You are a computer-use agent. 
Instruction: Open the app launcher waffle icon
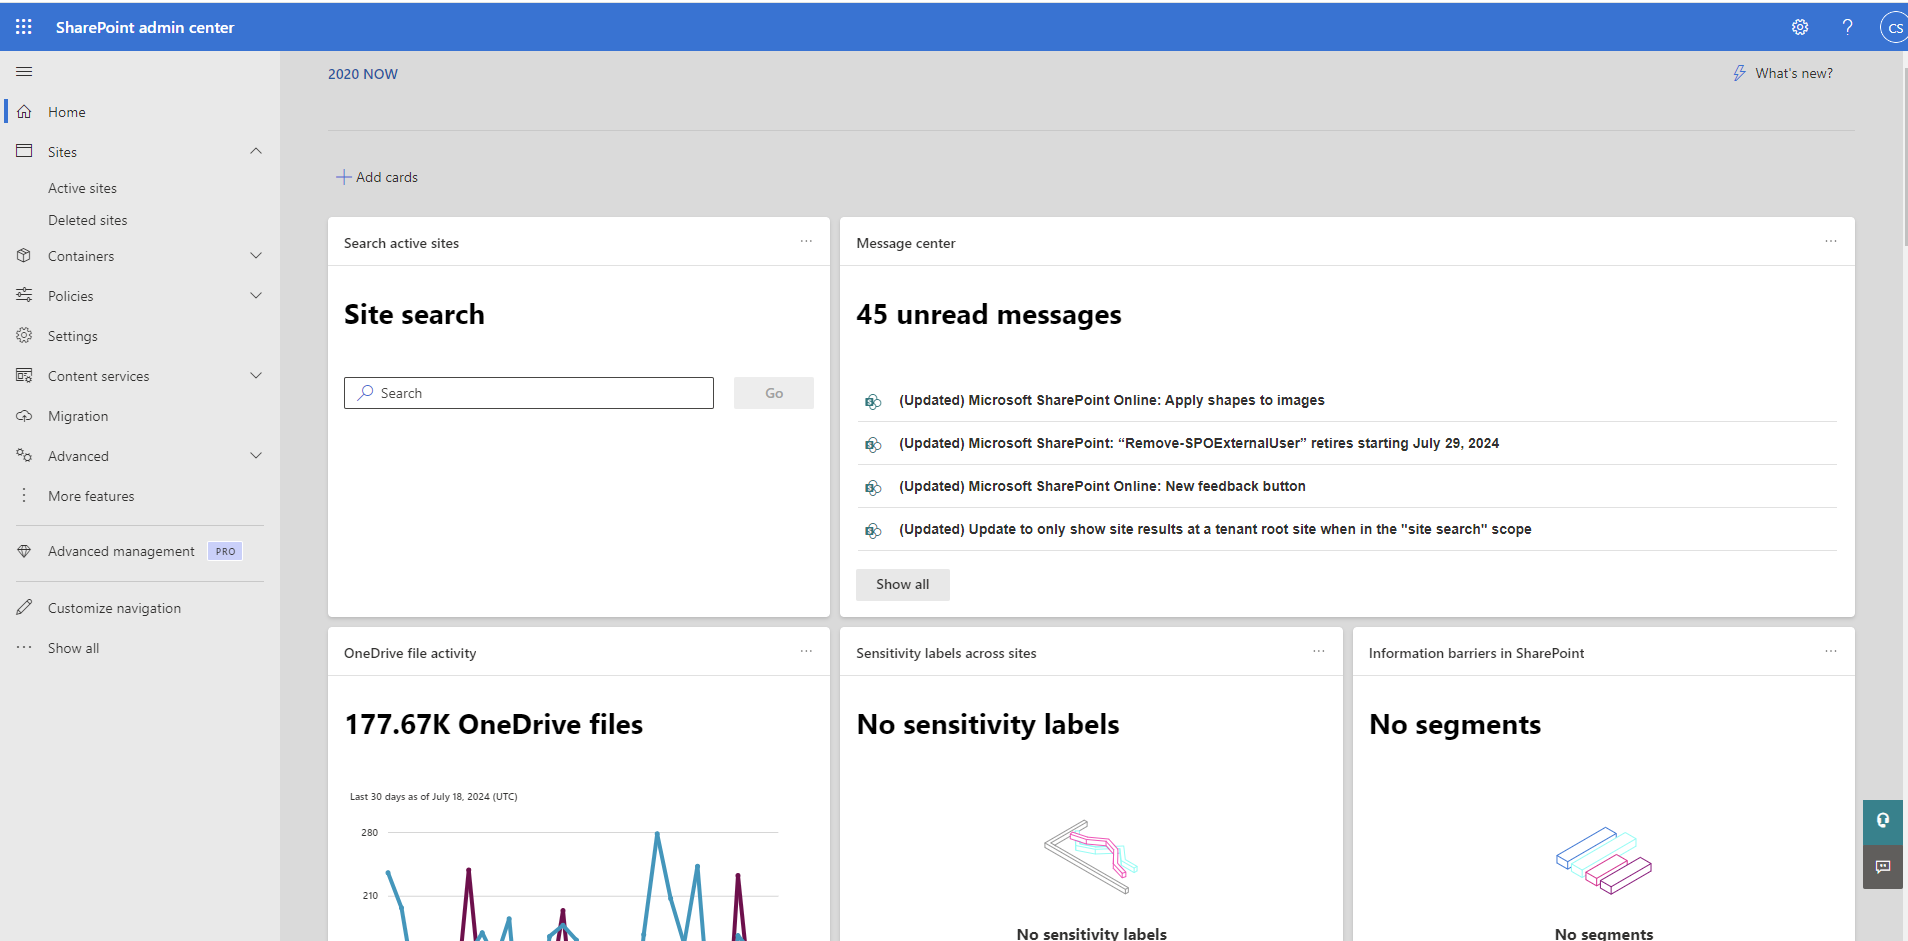coord(24,27)
